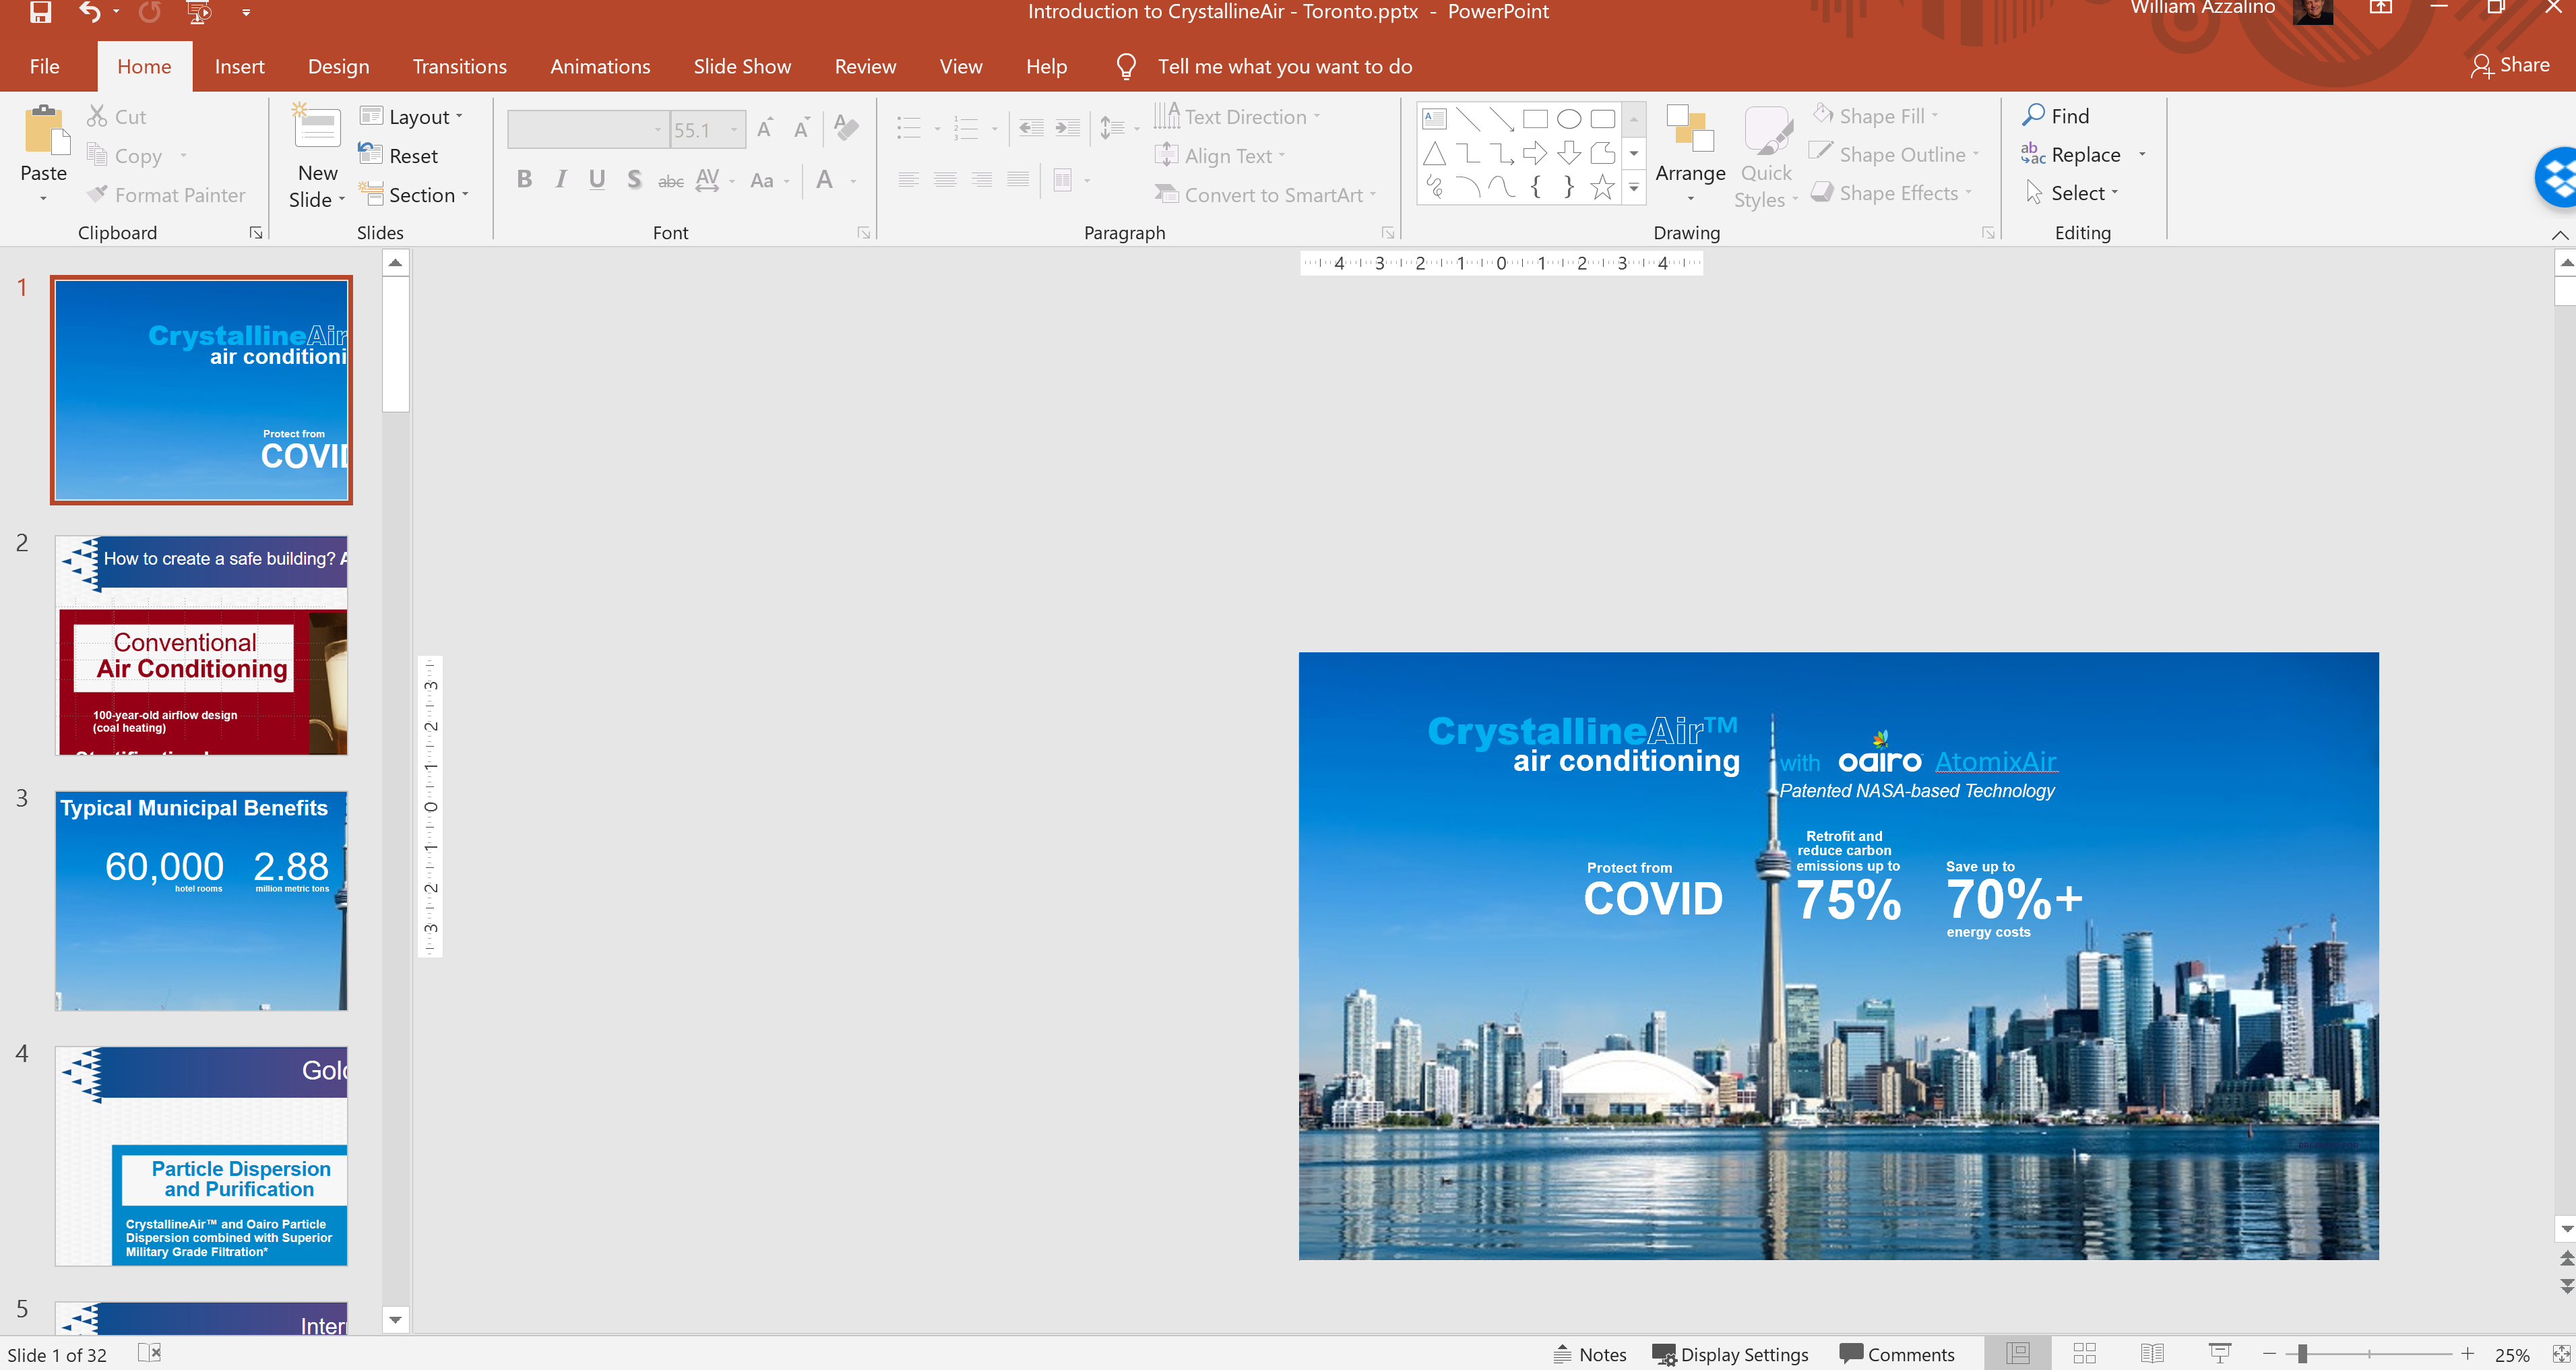Expand the Section dropdown
The width and height of the screenshot is (2576, 1370).
coord(414,194)
